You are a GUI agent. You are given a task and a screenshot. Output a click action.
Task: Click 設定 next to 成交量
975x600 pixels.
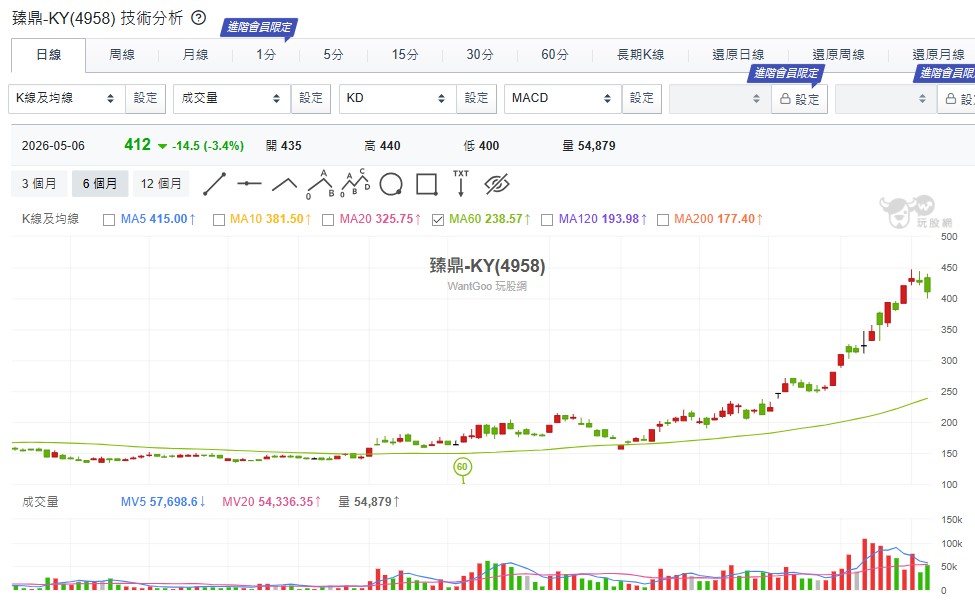tap(311, 99)
